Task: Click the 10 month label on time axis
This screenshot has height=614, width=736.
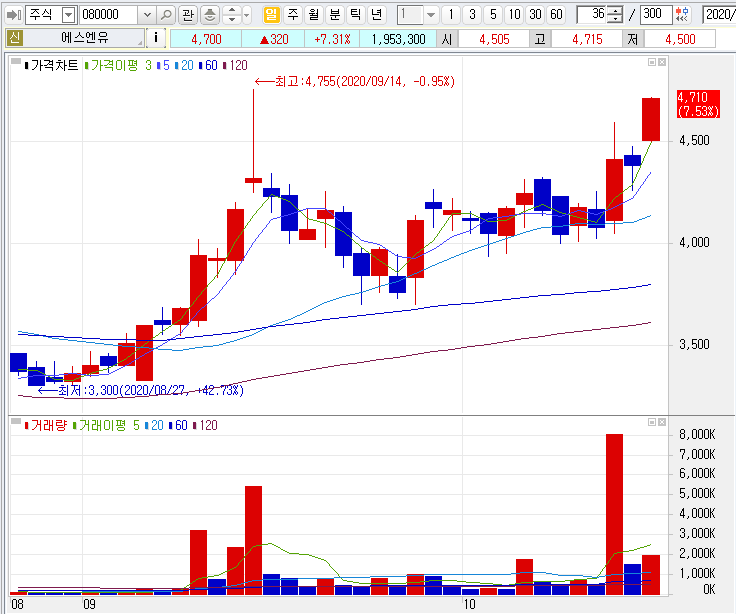Action: 469,604
